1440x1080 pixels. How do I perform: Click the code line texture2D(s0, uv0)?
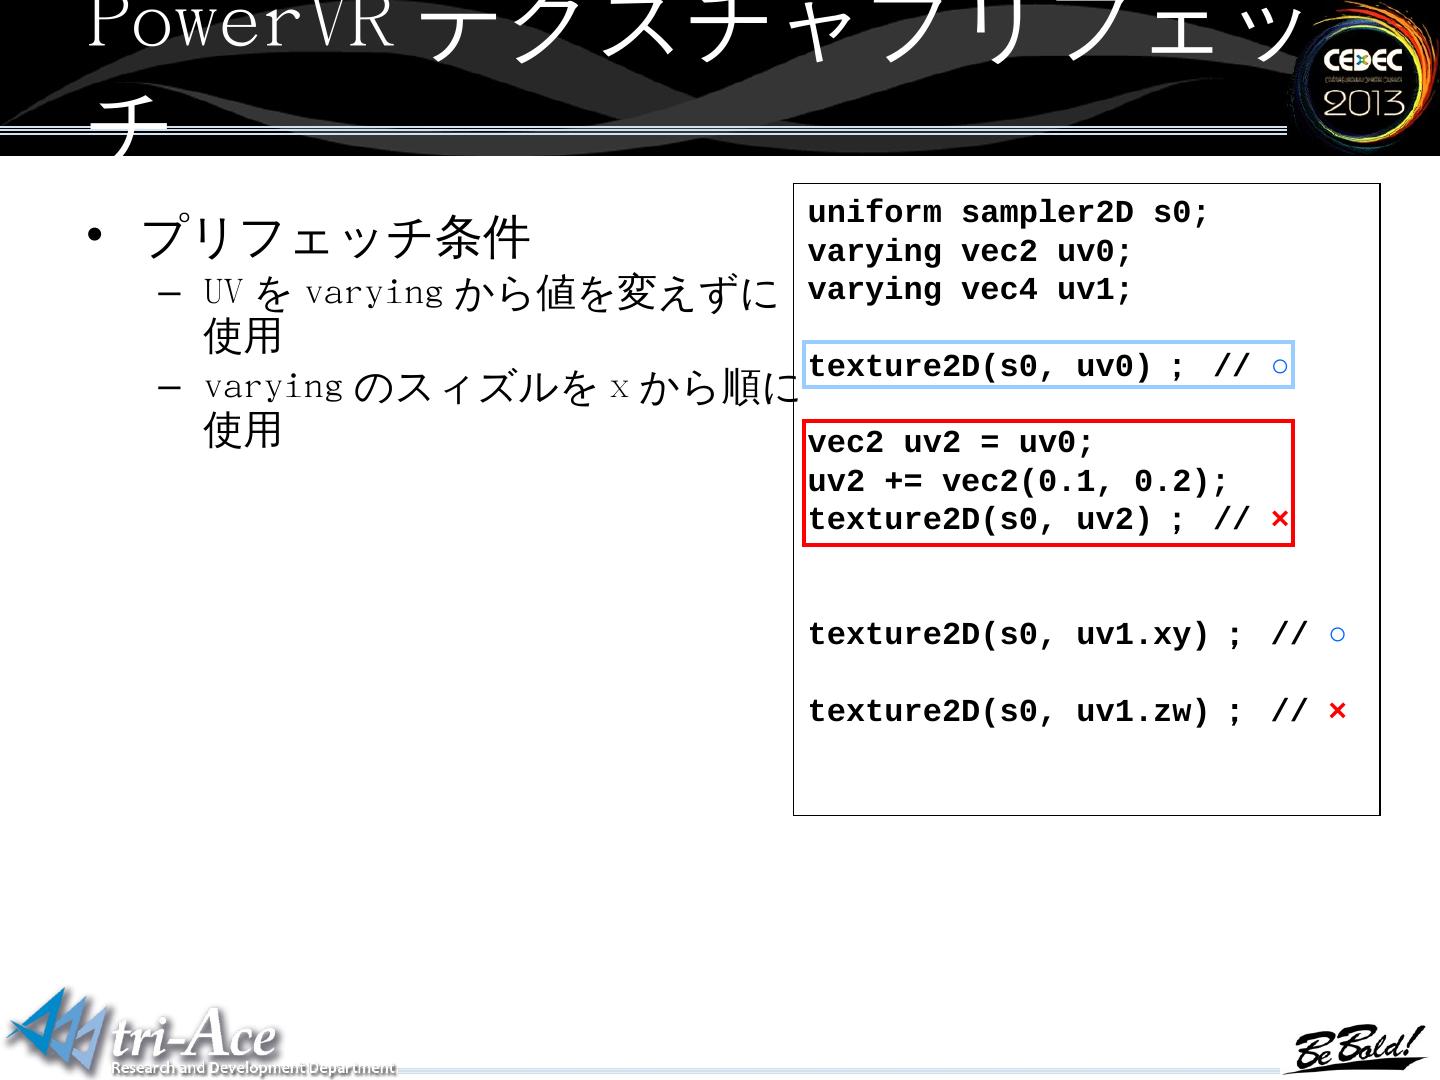pos(1048,365)
